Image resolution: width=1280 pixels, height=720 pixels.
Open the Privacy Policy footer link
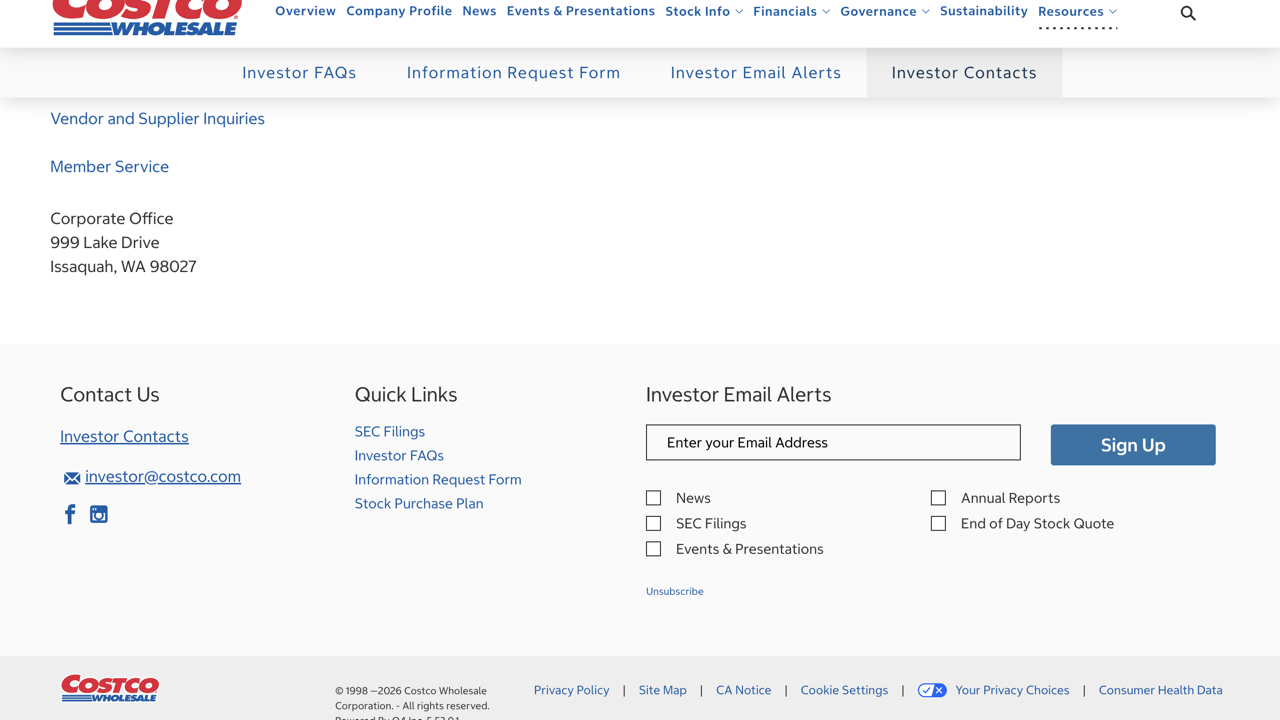(571, 690)
